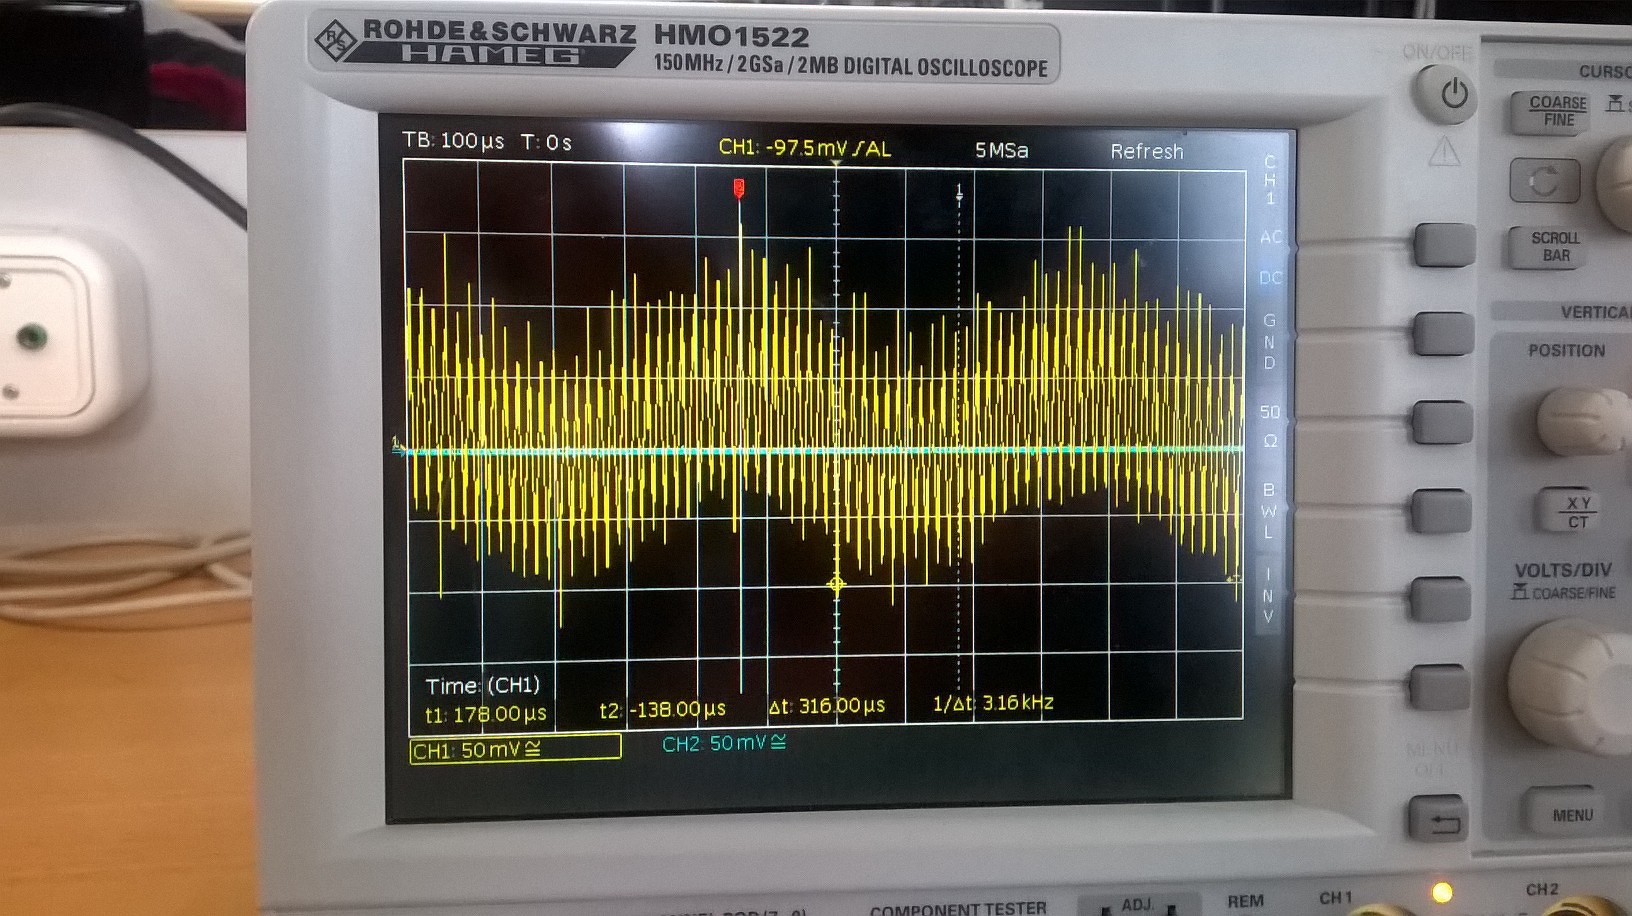Click the back-arrow return key
1632x916 pixels.
point(1439,819)
